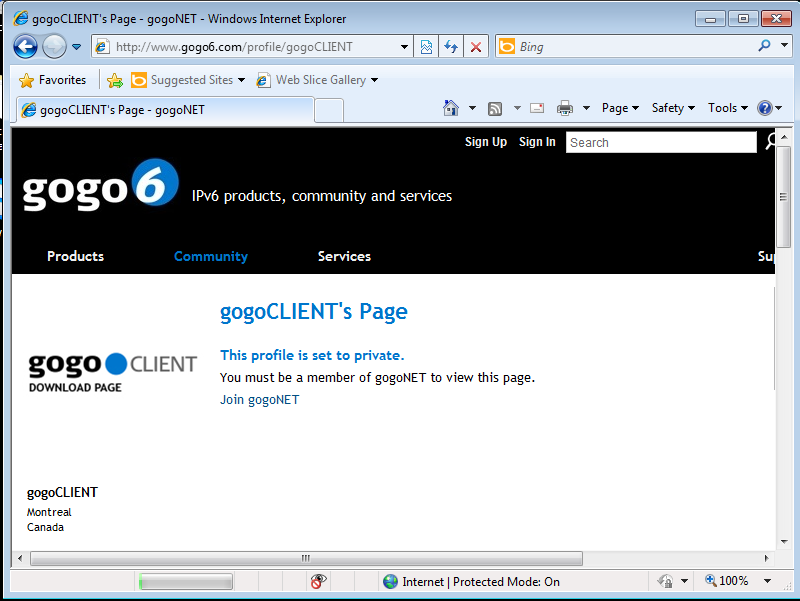Click the scroll right arrow
Viewport: 800px width, 601px height.
pyautogui.click(x=766, y=558)
